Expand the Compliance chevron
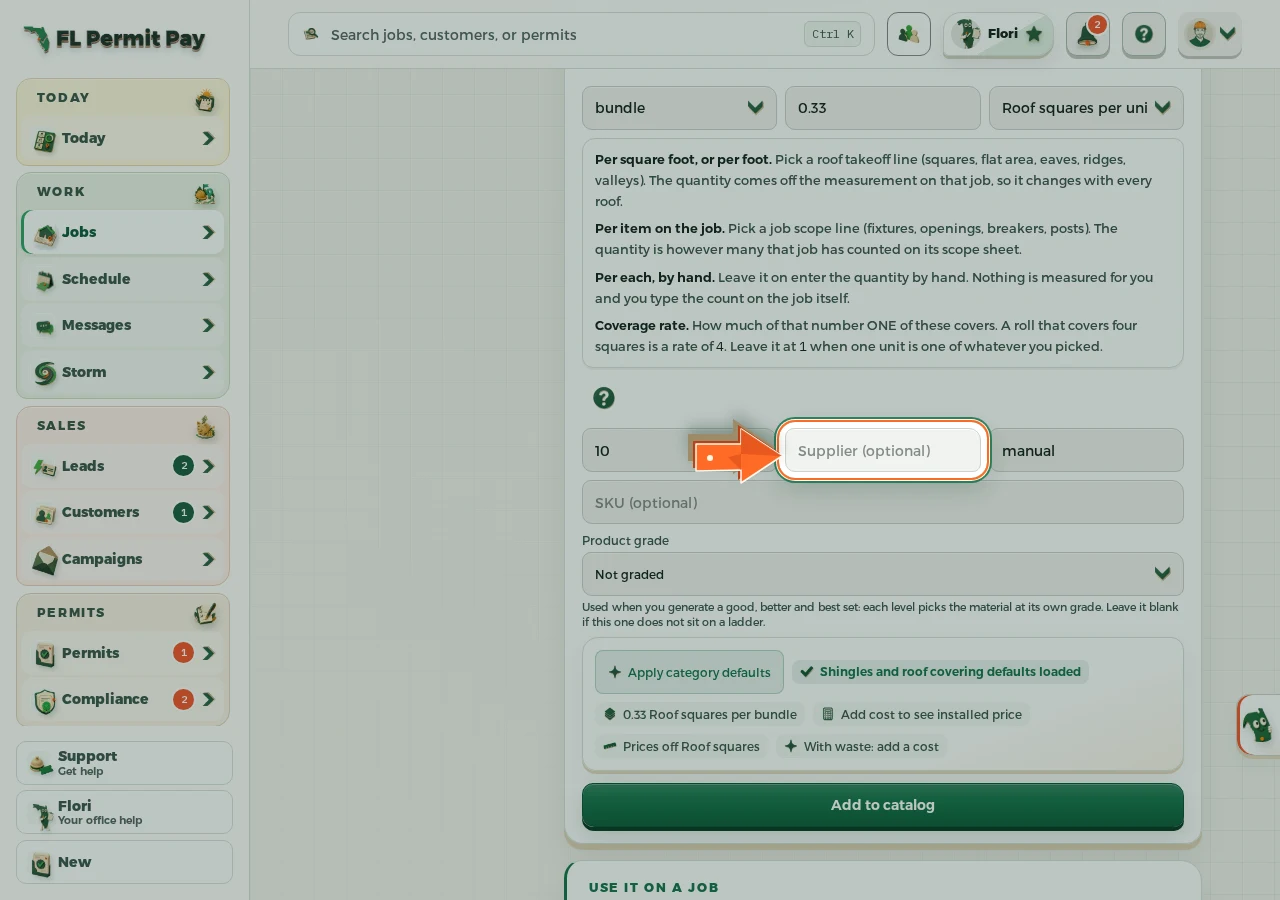Image resolution: width=1280 pixels, height=900 pixels. tap(208, 699)
